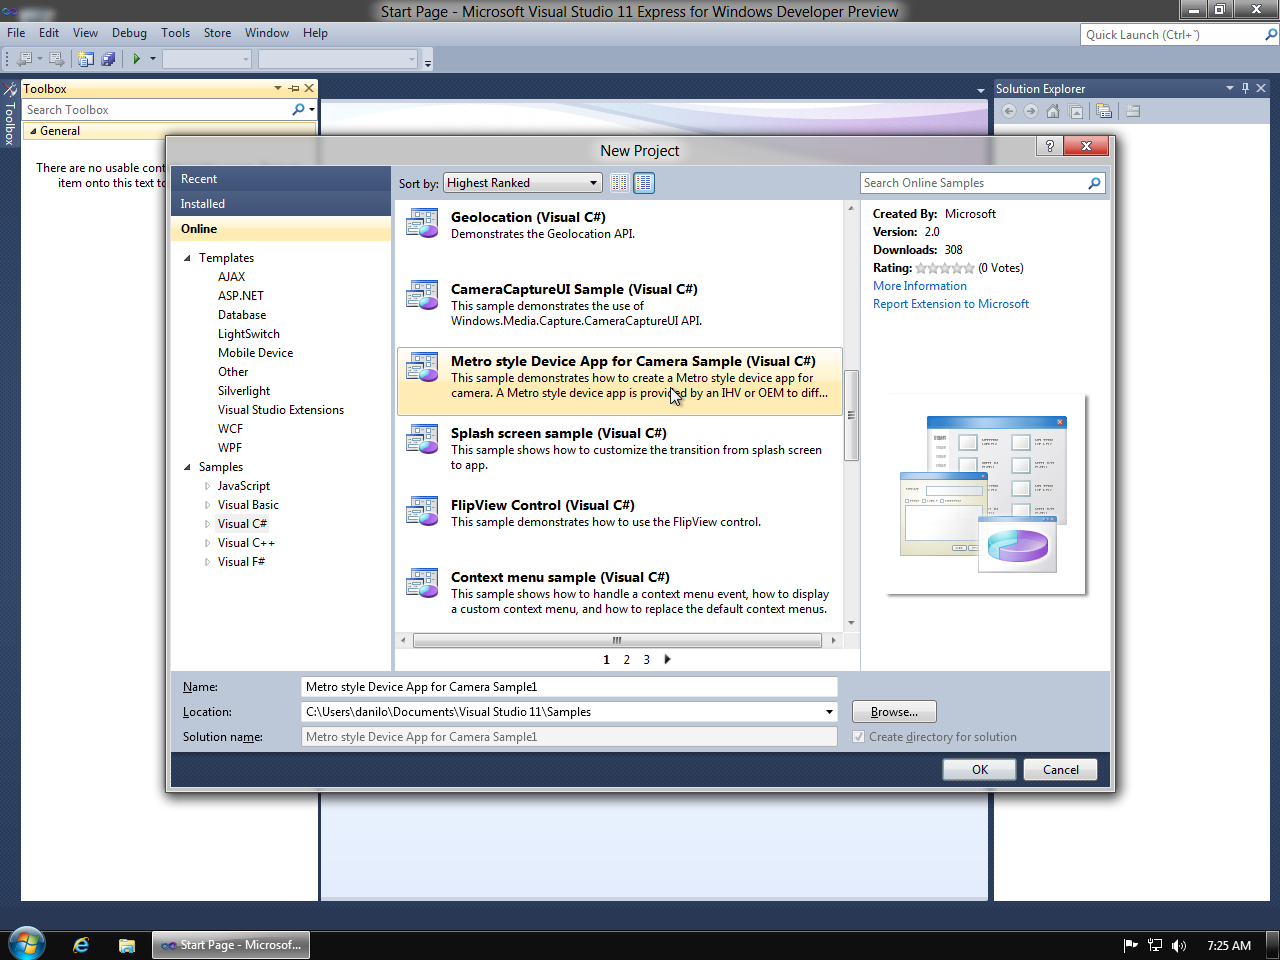The height and width of the screenshot is (960, 1280).
Task: Click the Save All toolbar icon
Action: tap(108, 59)
